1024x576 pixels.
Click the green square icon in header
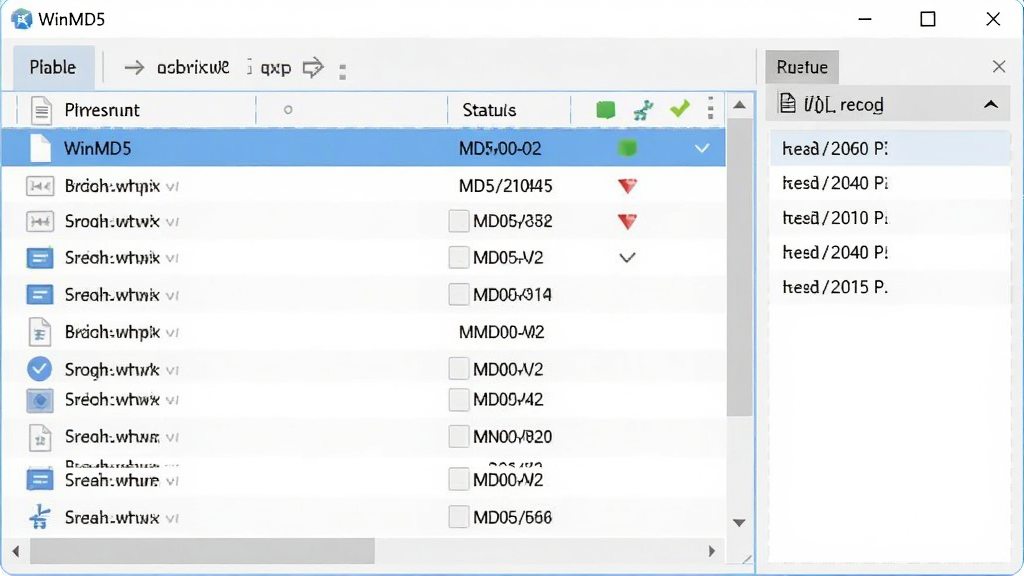point(605,110)
